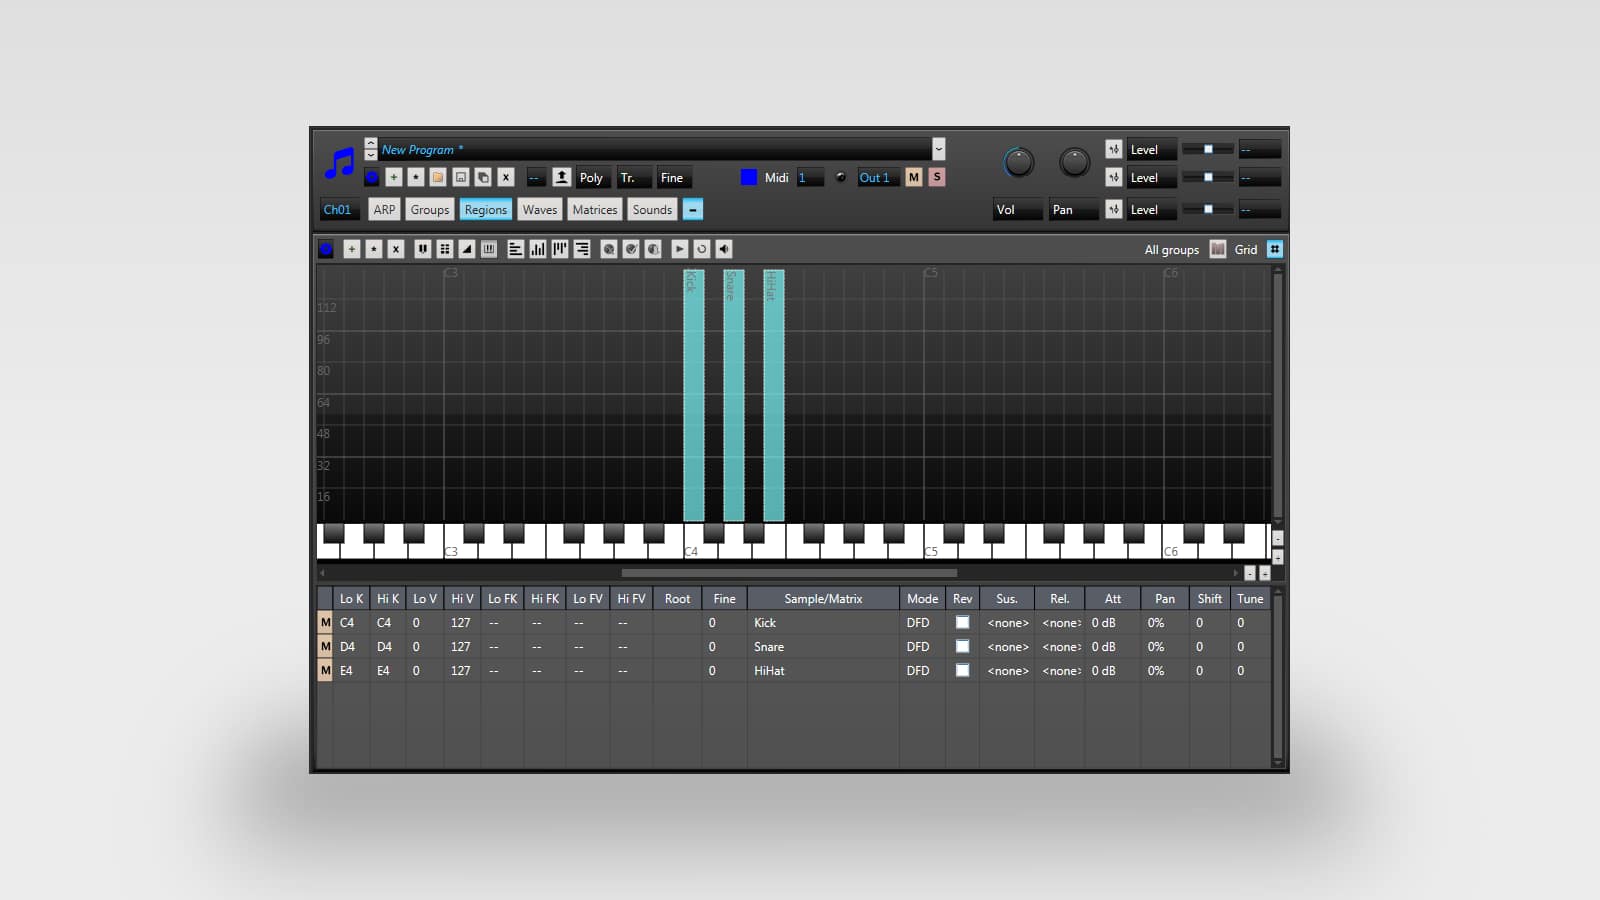Toggle Rev checkbox for Snare region
Viewport: 1600px width, 900px height.
962,646
